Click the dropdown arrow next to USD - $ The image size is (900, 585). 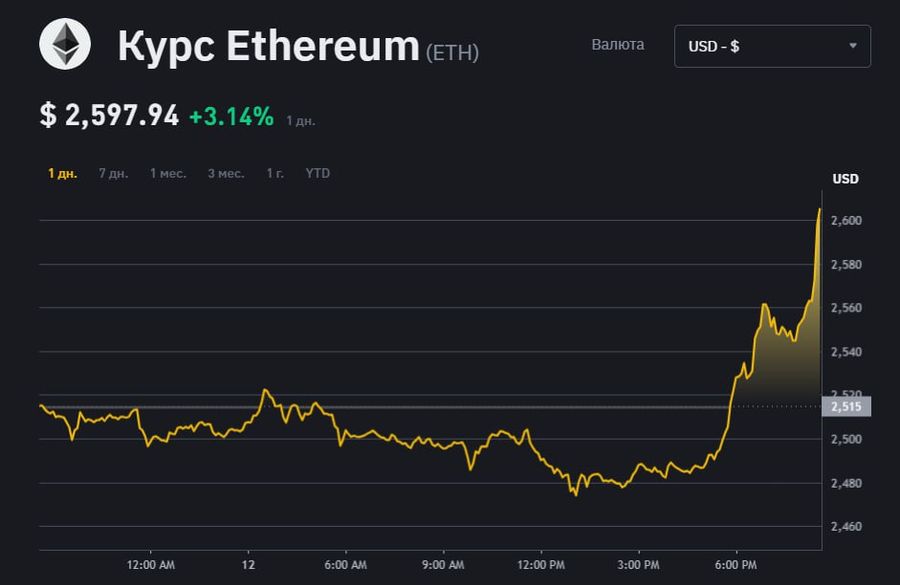click(x=853, y=46)
